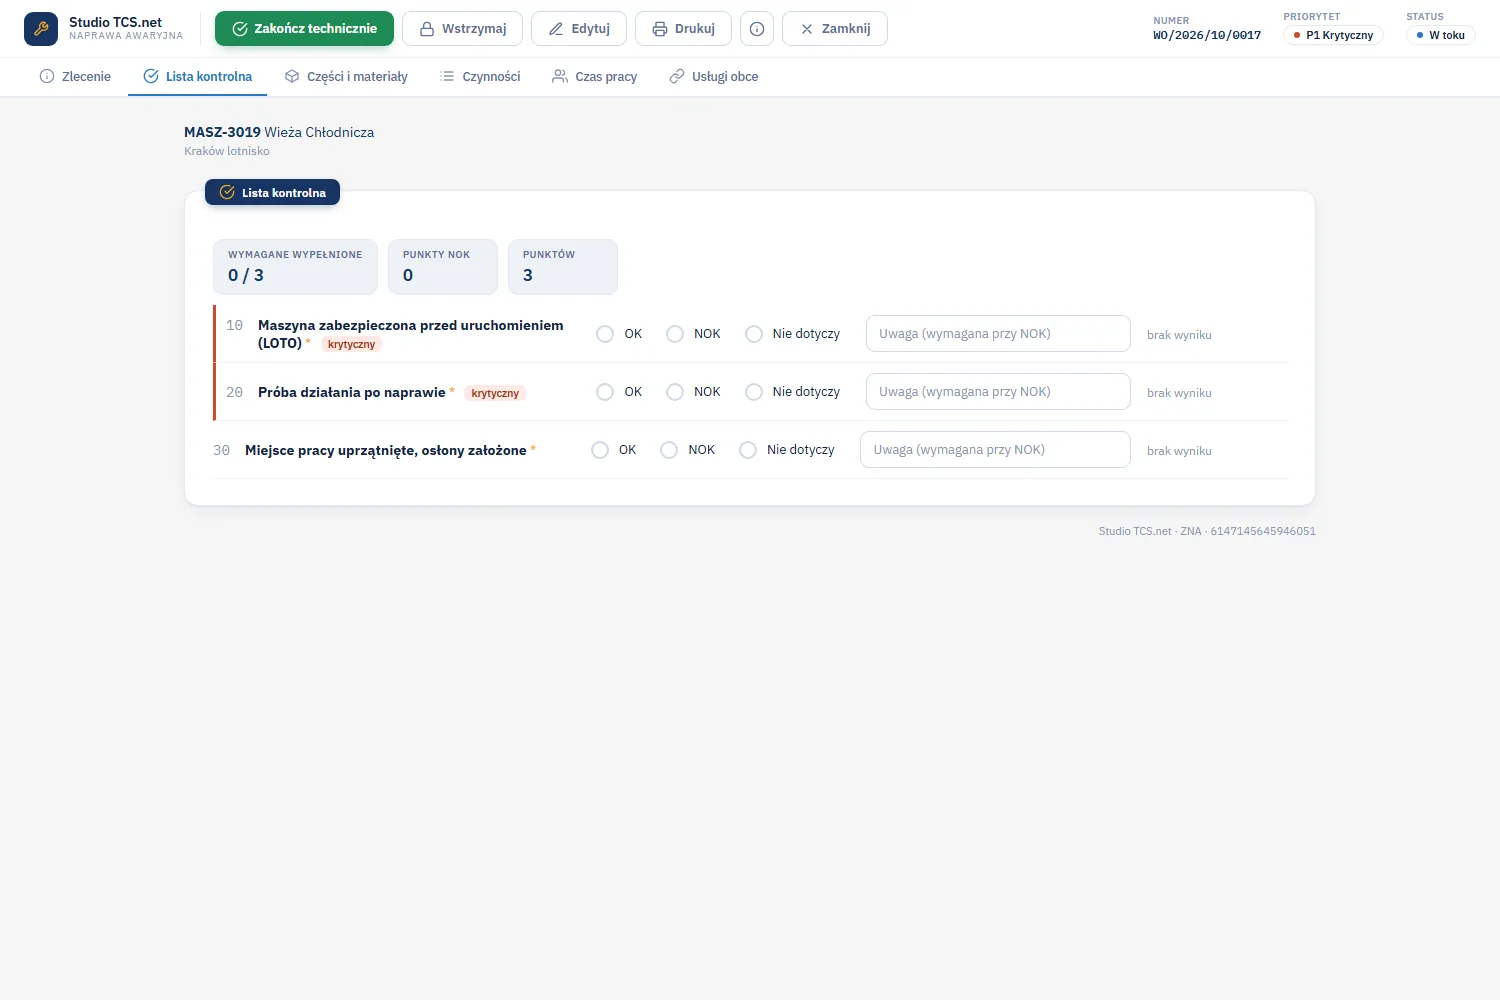Viewport: 1500px width, 1000px height.
Task: Click the krytyczny tag on Próba działania
Action: (495, 393)
